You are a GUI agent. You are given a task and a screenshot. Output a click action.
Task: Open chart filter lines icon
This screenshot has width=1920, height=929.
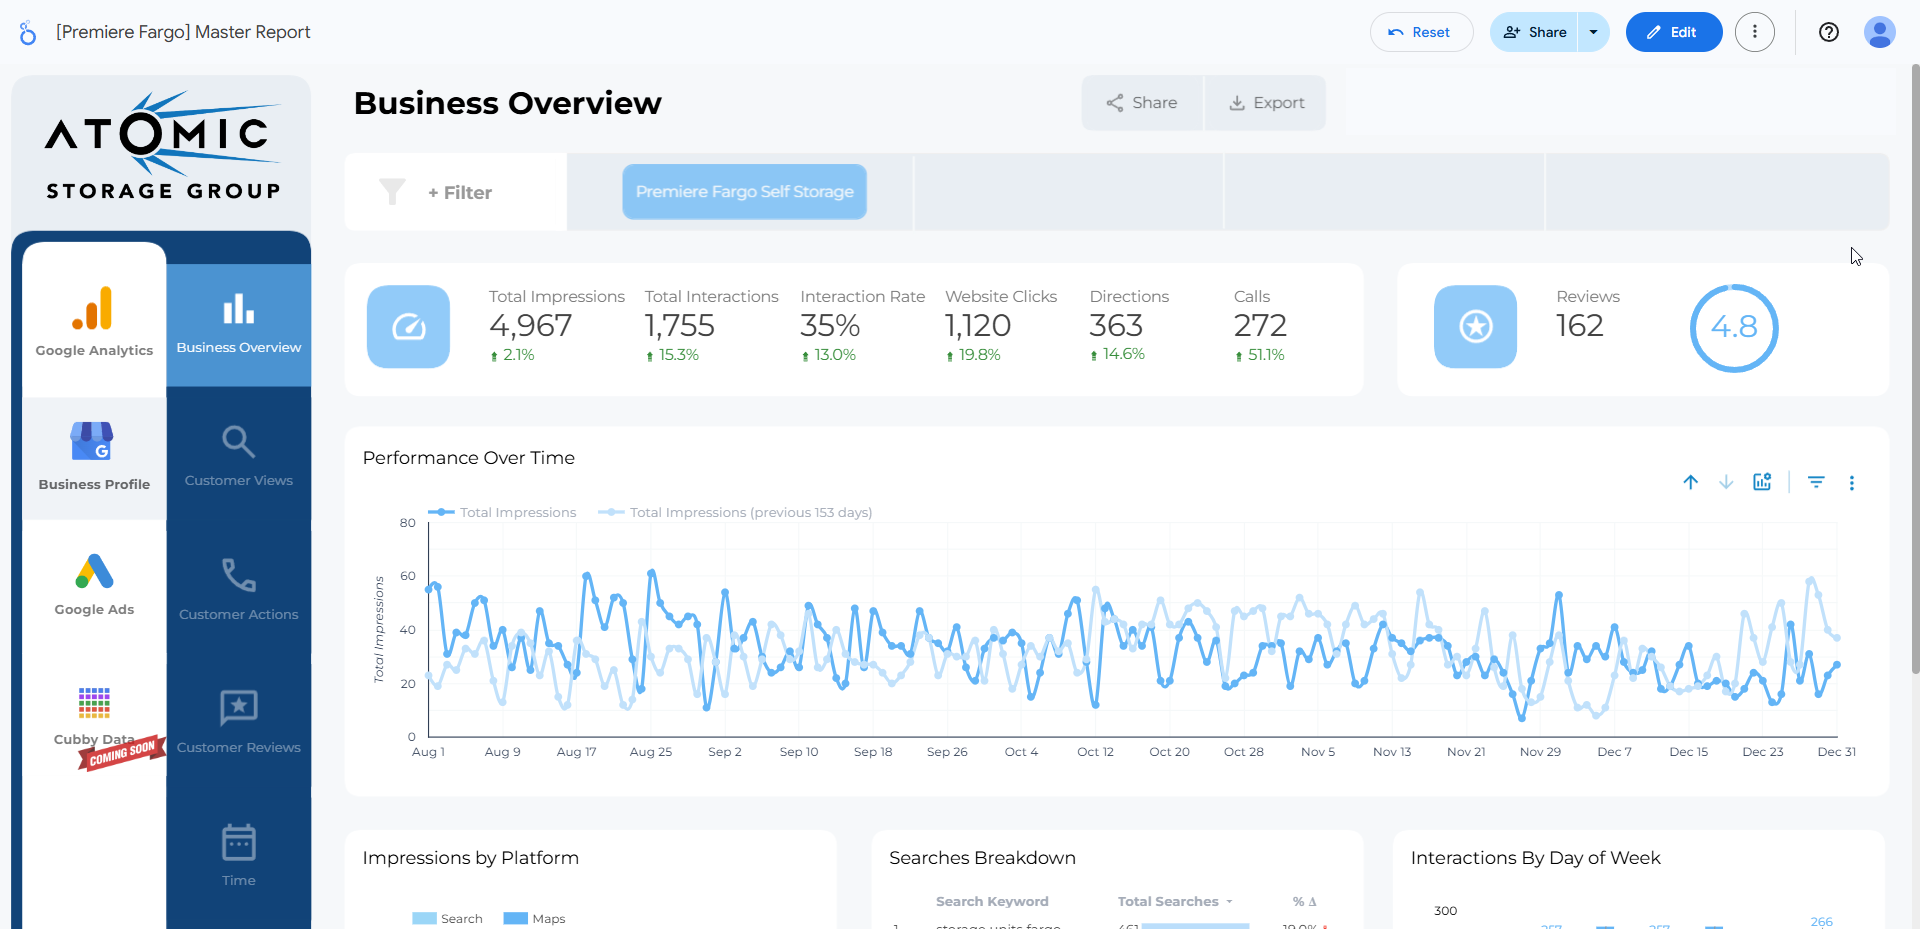coord(1816,482)
